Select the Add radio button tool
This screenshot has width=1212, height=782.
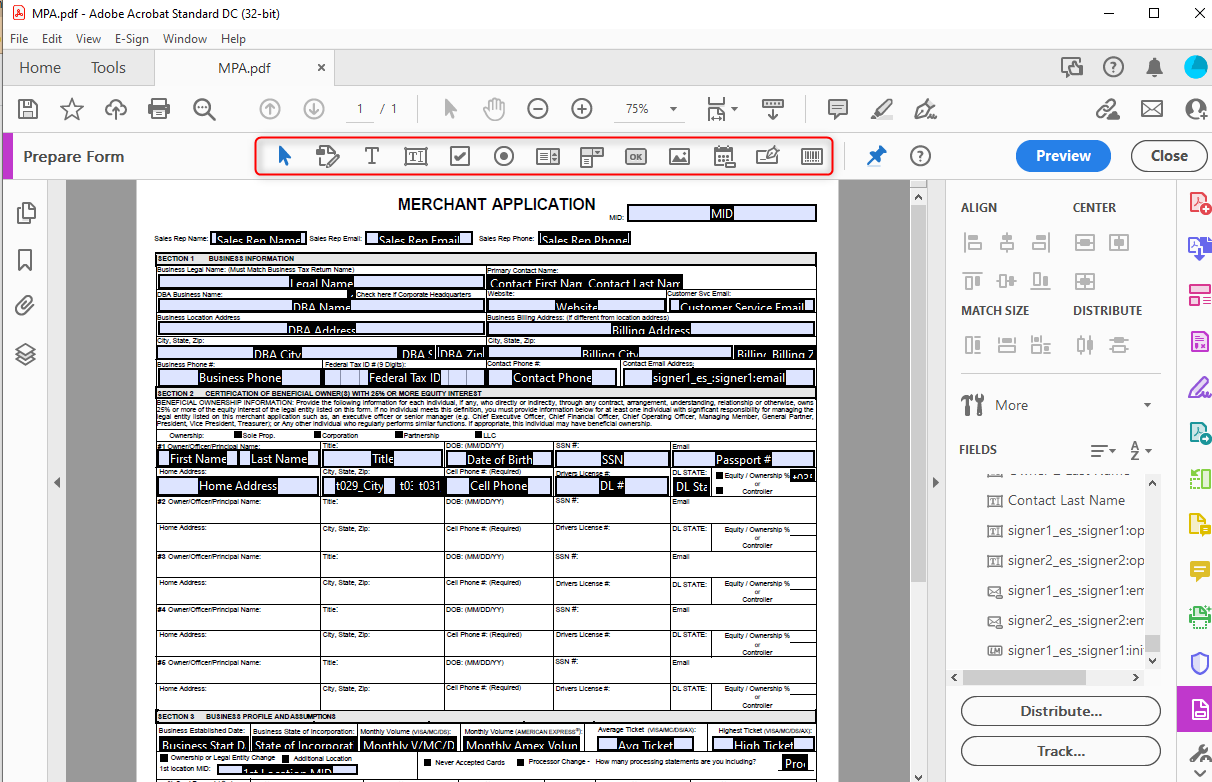coord(504,156)
